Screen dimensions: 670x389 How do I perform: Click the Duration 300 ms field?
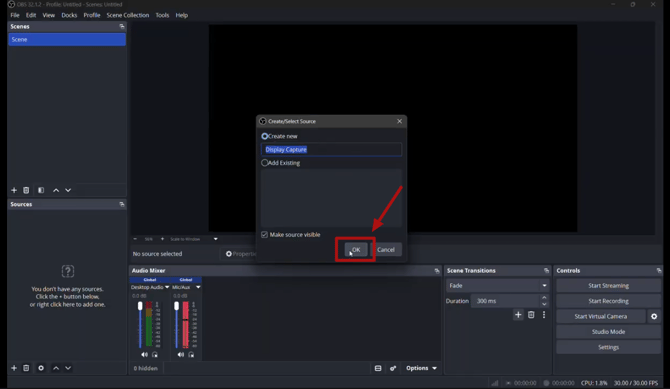point(505,301)
